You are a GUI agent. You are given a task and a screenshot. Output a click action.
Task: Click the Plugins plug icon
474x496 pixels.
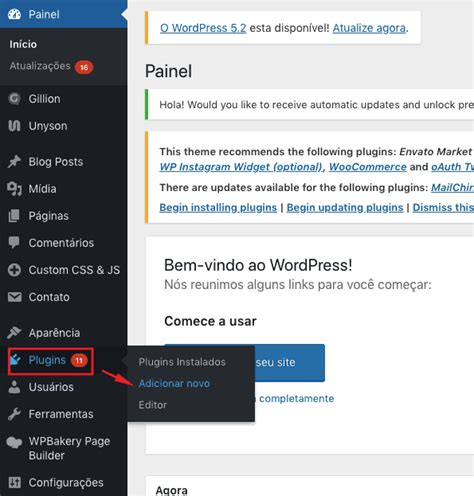15,360
